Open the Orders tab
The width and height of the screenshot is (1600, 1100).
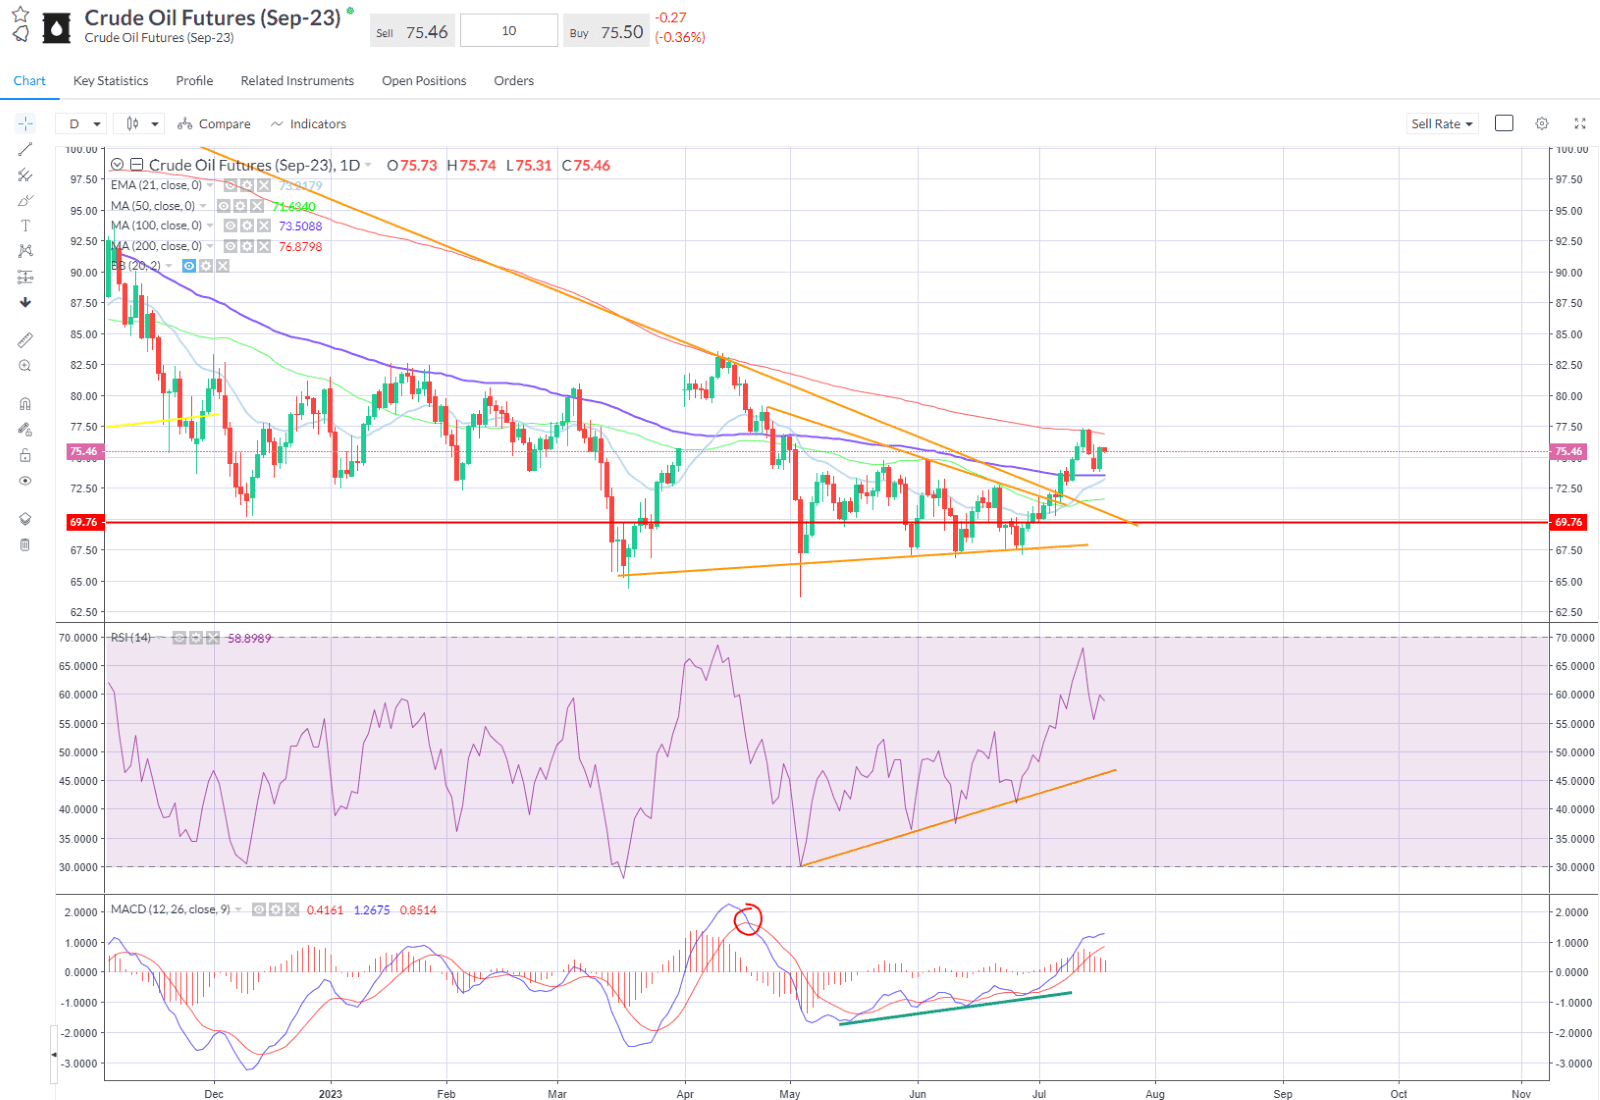514,81
